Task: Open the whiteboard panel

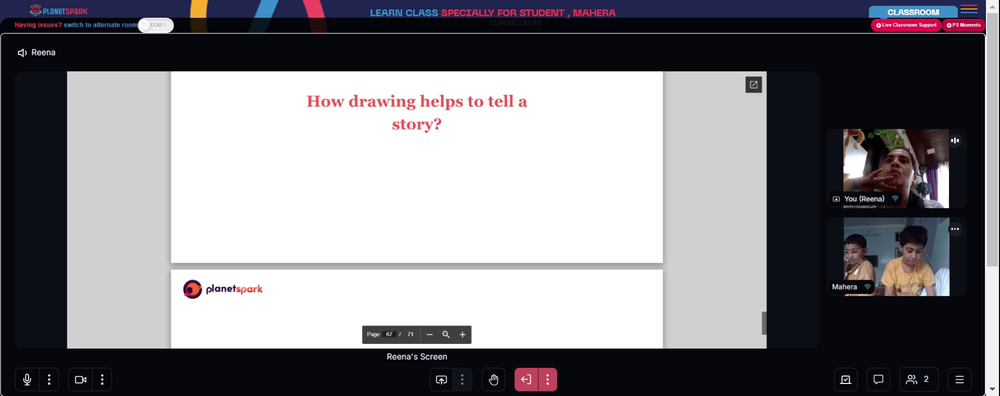Action: click(846, 379)
